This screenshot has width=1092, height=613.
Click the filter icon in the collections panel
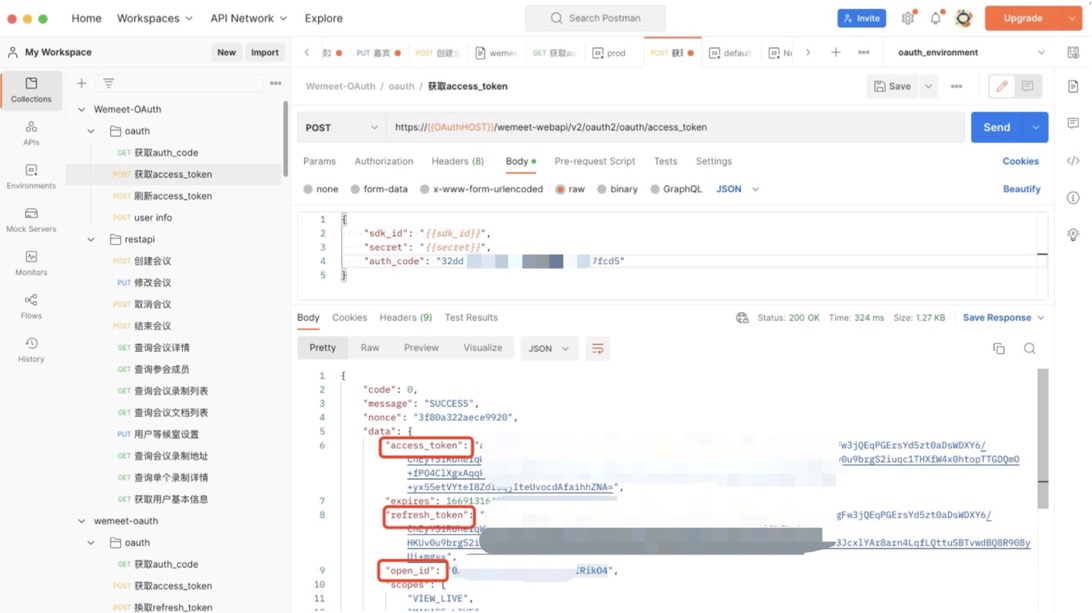(109, 84)
